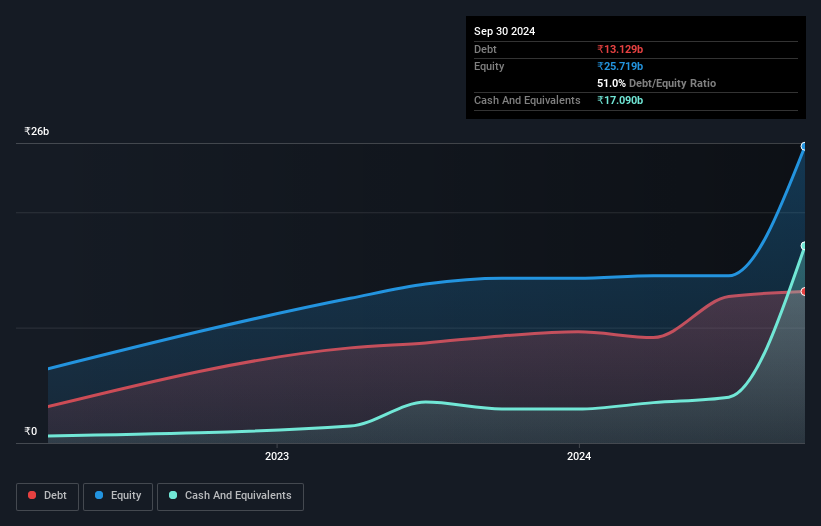Screen dimensions: 821x526
Task: Click the Debt end data point marker
Action: 805,292
